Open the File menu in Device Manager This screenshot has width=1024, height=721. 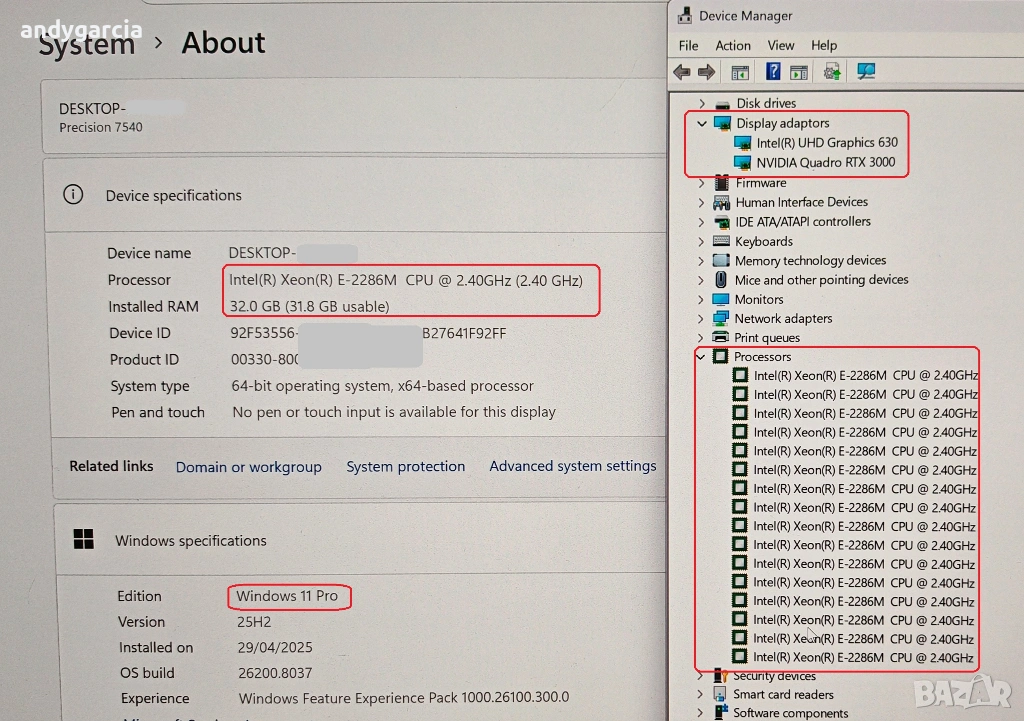tap(688, 46)
